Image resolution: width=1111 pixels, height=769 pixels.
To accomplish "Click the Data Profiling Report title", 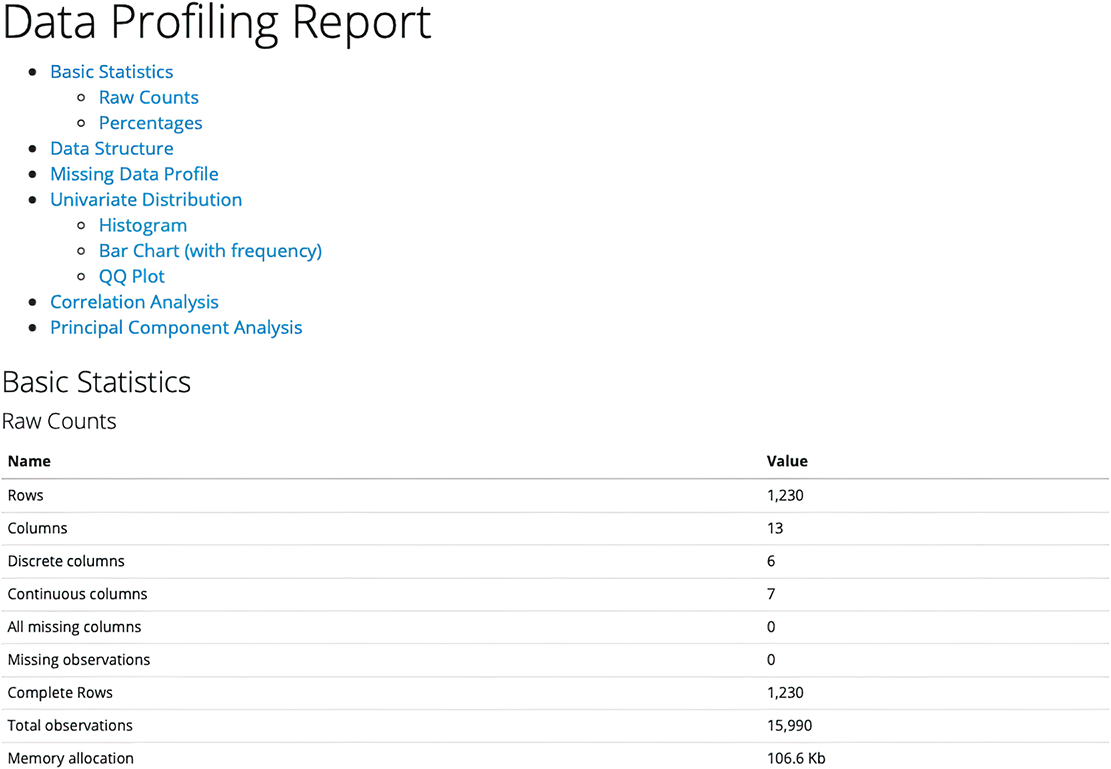I will click(x=217, y=23).
